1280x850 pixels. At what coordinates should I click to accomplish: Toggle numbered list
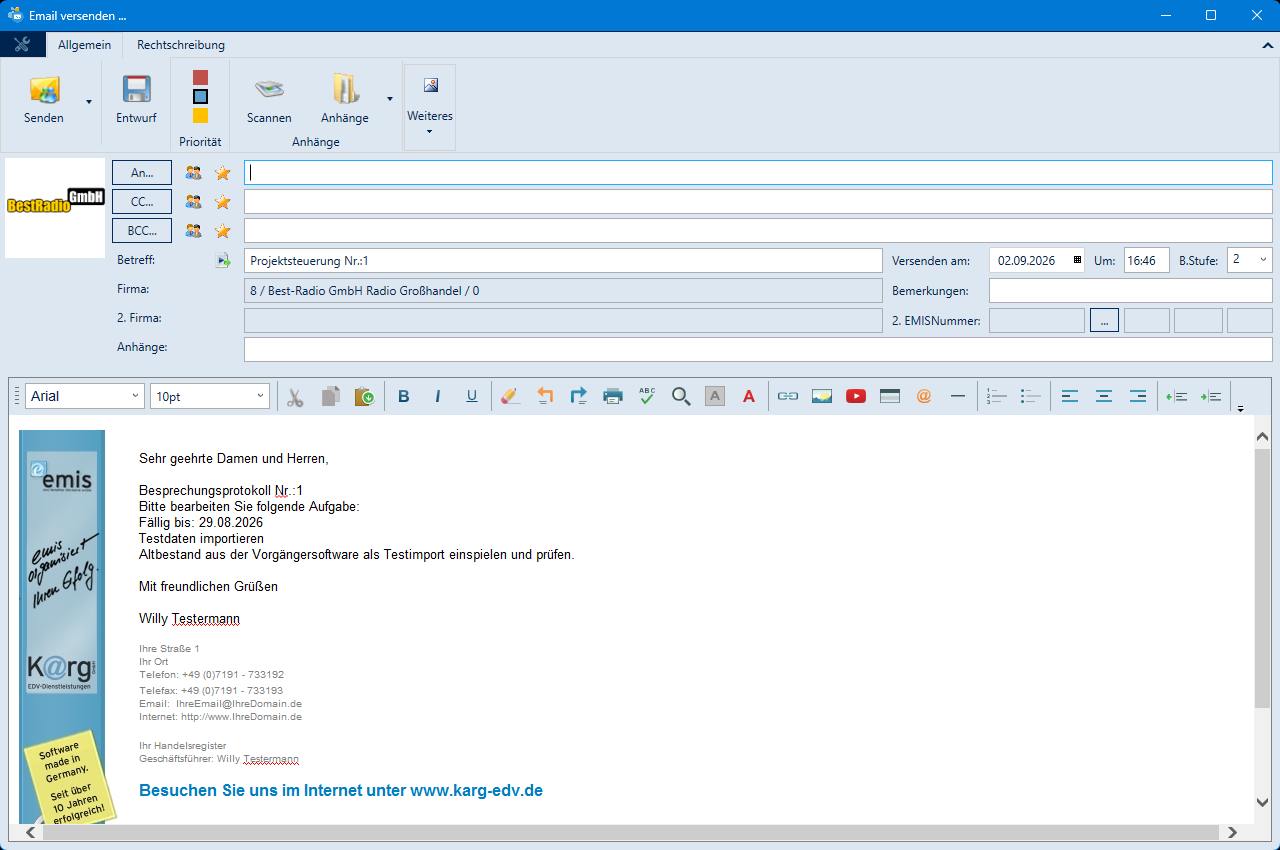coord(996,396)
